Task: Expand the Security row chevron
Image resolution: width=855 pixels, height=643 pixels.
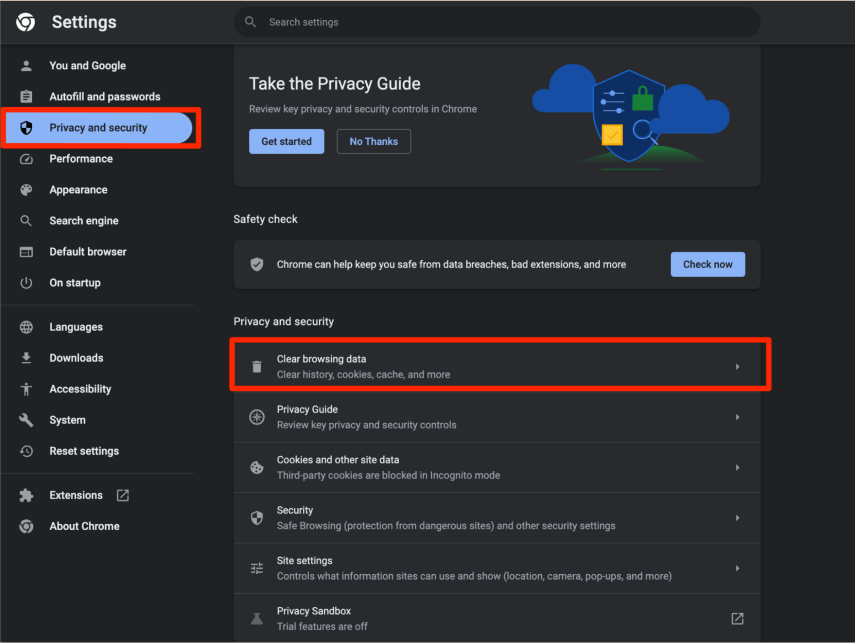Action: (x=737, y=518)
